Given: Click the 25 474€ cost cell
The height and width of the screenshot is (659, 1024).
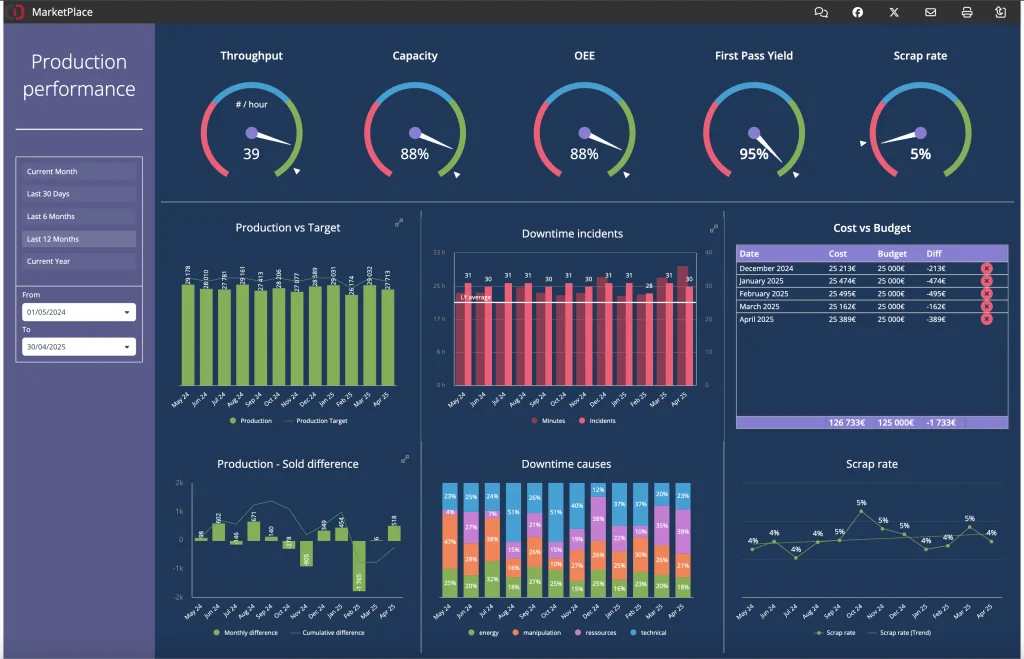Looking at the screenshot, I should coord(842,281).
